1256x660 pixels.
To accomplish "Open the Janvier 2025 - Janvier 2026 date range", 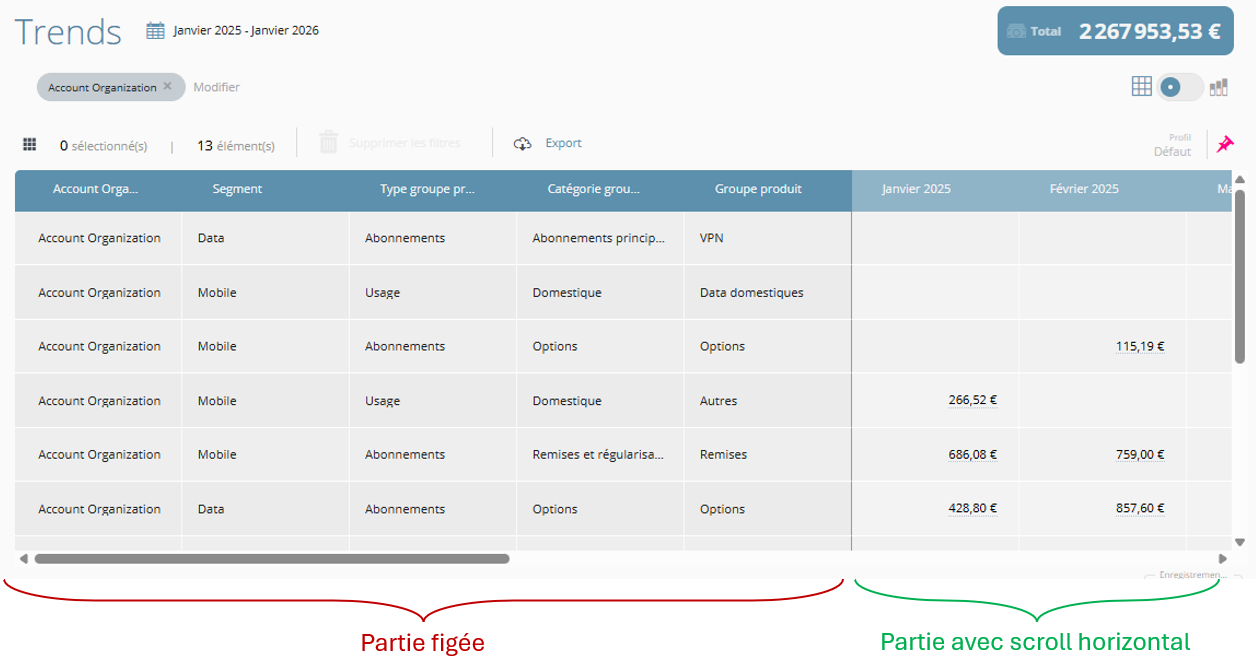I will 246,30.
